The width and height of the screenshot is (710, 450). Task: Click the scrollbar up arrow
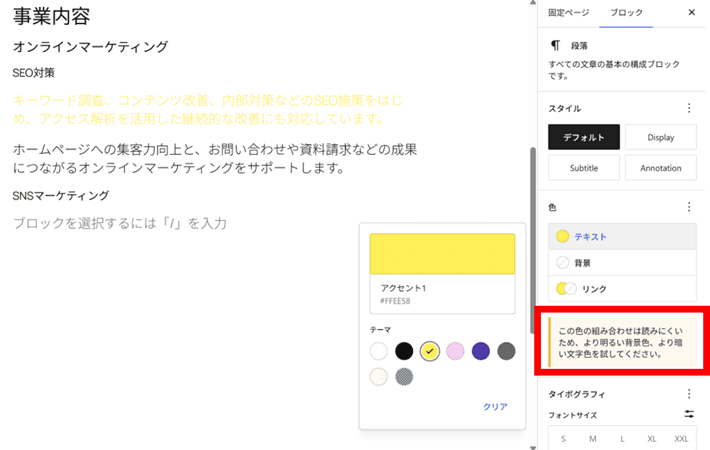pos(533,3)
